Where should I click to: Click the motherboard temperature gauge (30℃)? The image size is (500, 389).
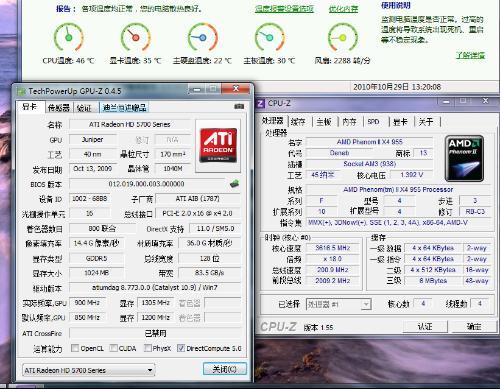[269, 37]
